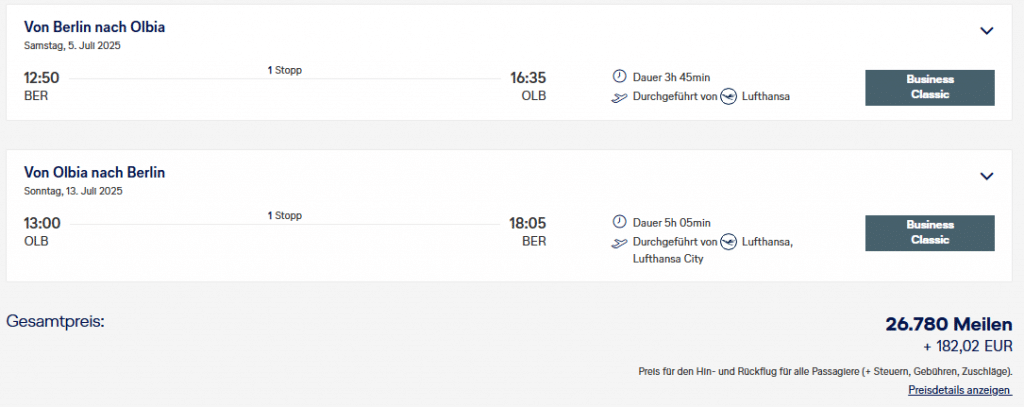
Task: Click the clock icon beside 5h 05min duration
Action: 619,222
